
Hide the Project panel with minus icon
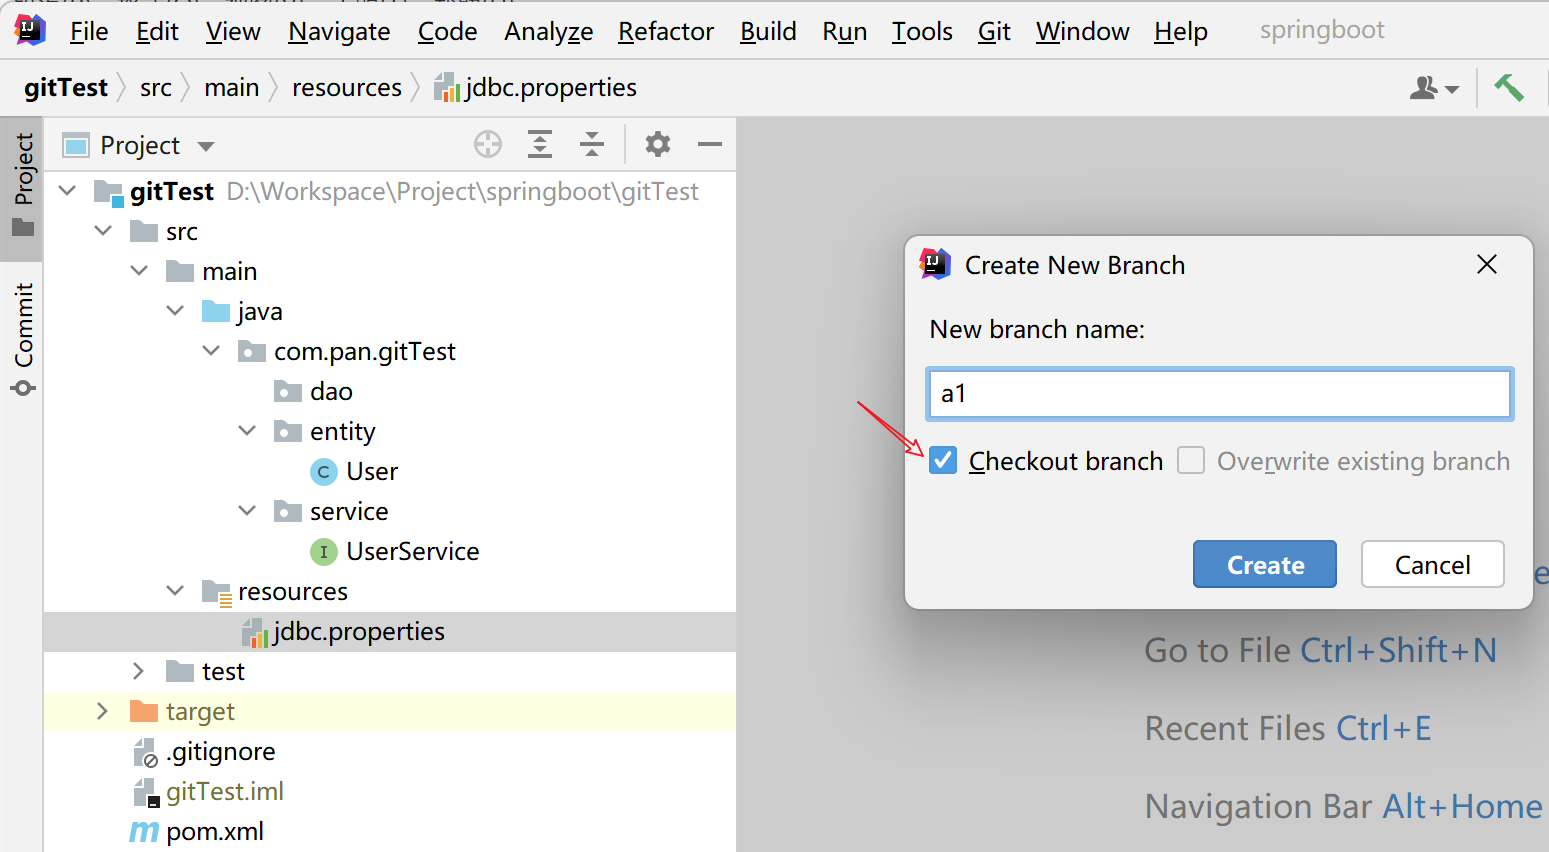[710, 145]
